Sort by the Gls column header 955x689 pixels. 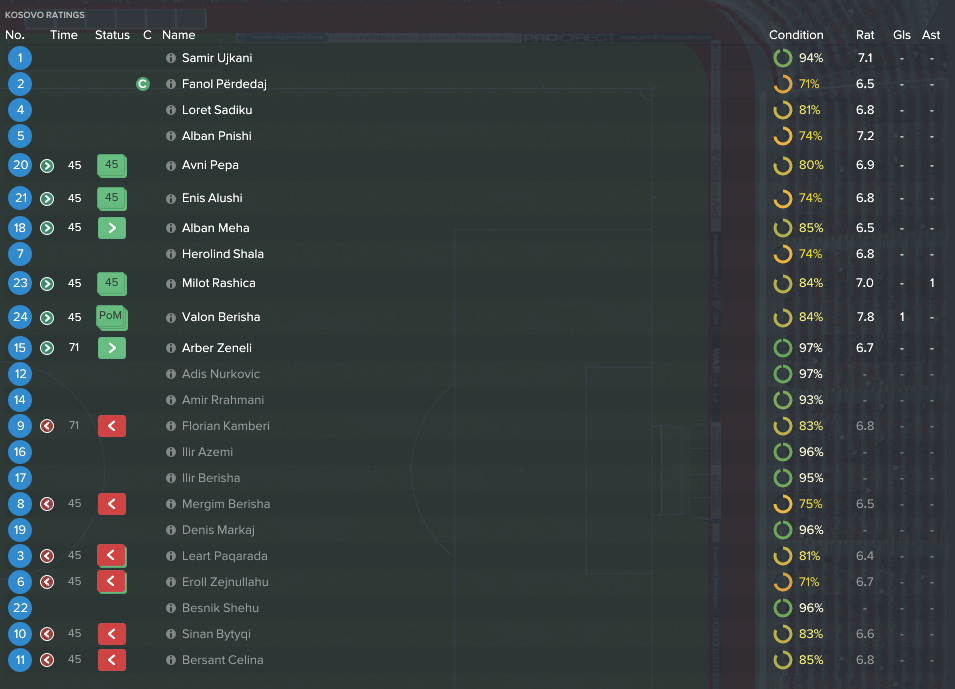pos(902,35)
